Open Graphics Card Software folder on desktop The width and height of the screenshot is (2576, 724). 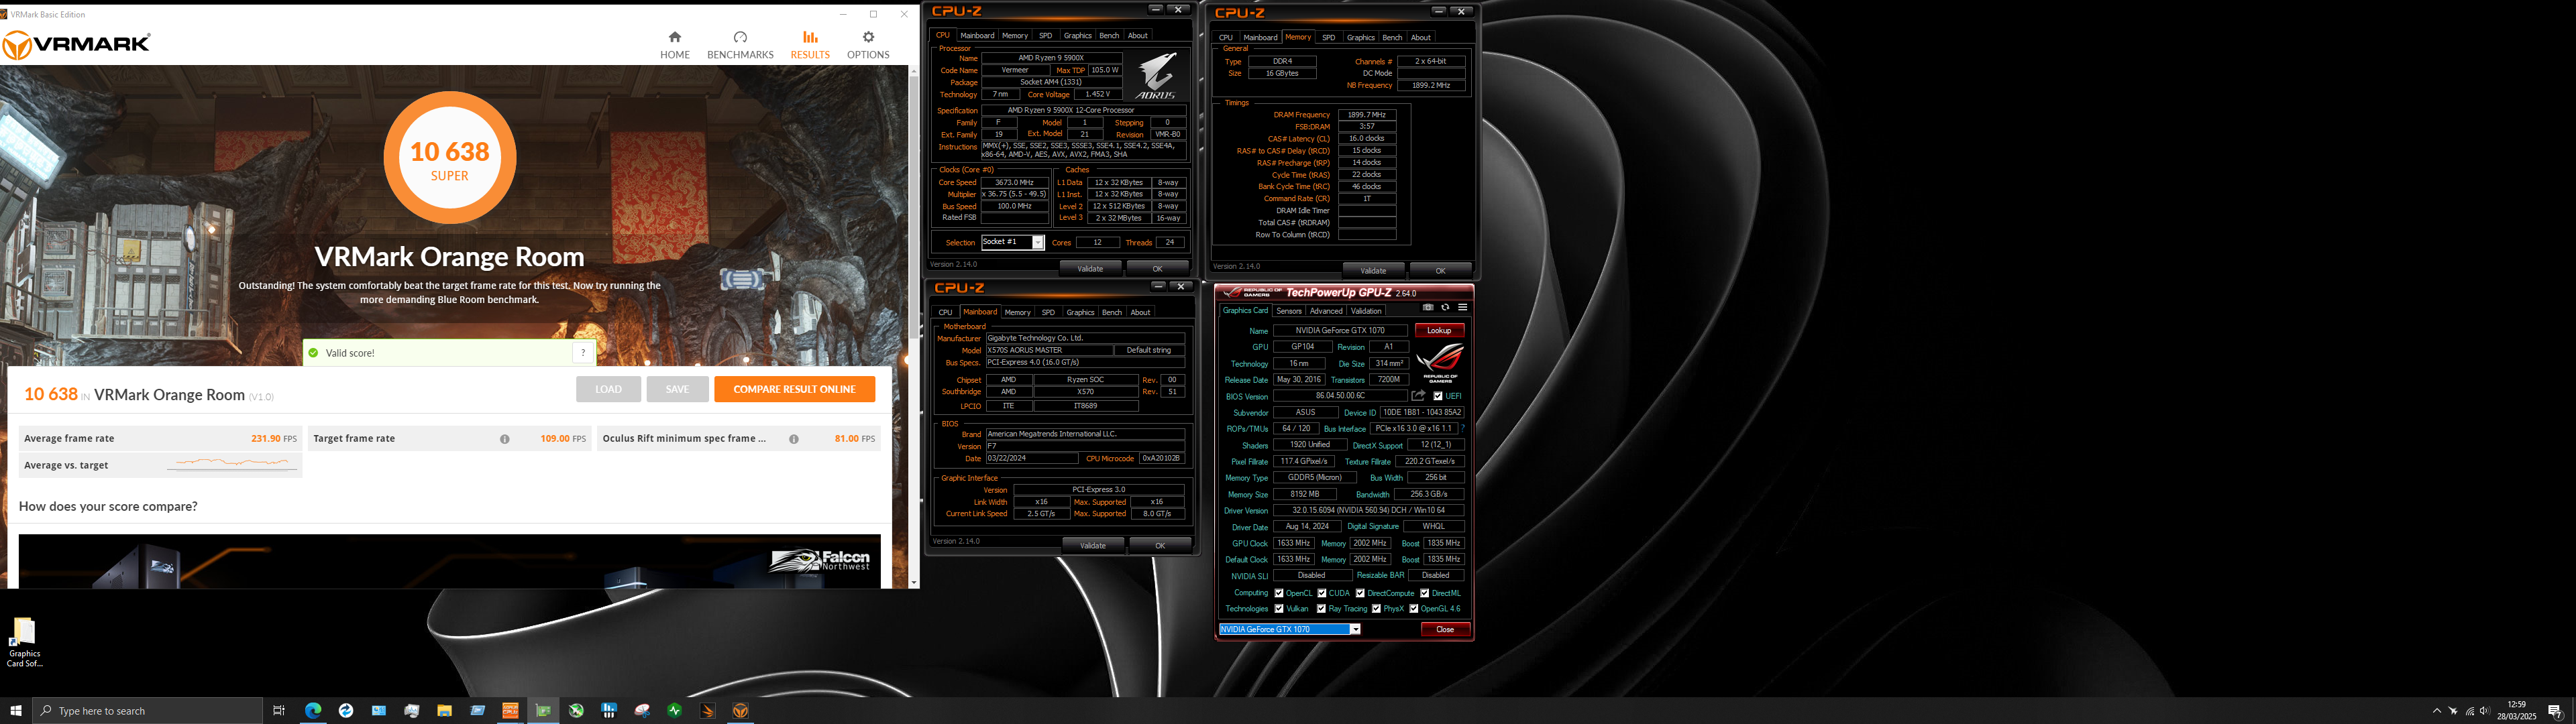[24, 642]
